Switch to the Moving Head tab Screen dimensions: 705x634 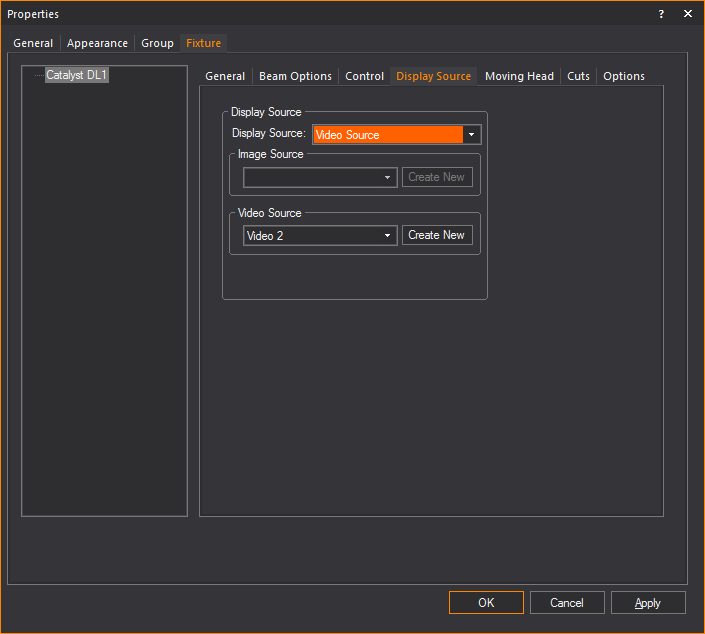coord(519,76)
